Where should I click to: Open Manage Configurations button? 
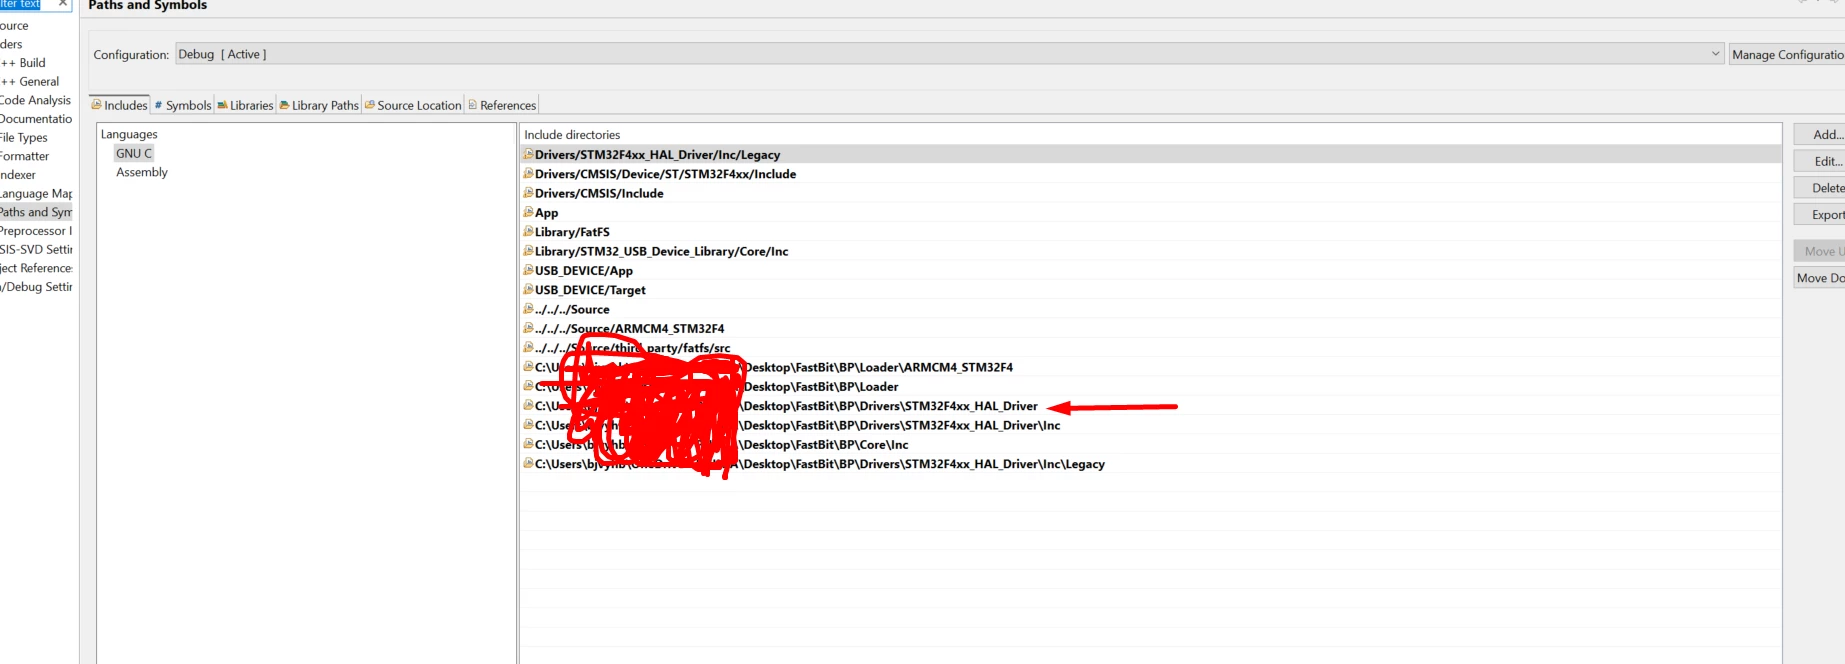pyautogui.click(x=1787, y=54)
